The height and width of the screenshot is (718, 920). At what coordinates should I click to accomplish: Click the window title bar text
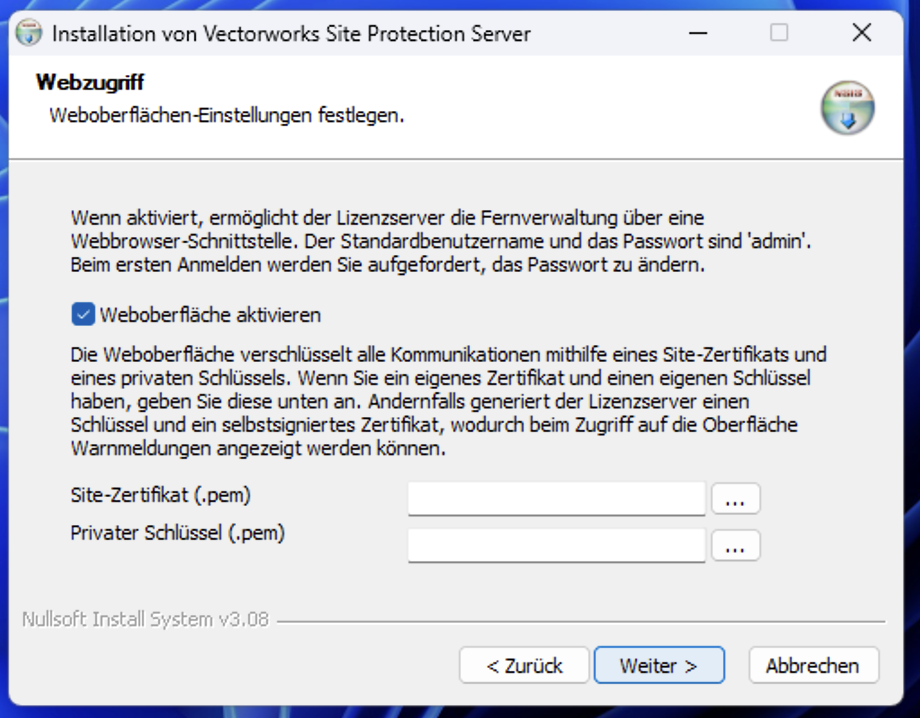pyautogui.click(x=291, y=34)
